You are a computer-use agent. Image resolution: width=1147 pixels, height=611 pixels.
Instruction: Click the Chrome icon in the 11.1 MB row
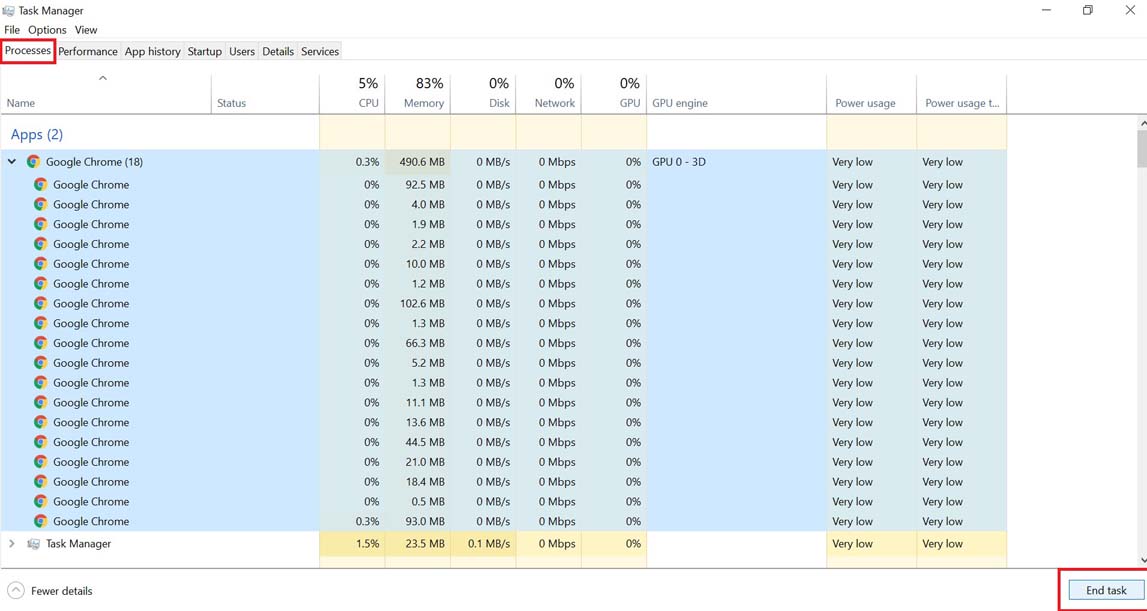click(40, 402)
